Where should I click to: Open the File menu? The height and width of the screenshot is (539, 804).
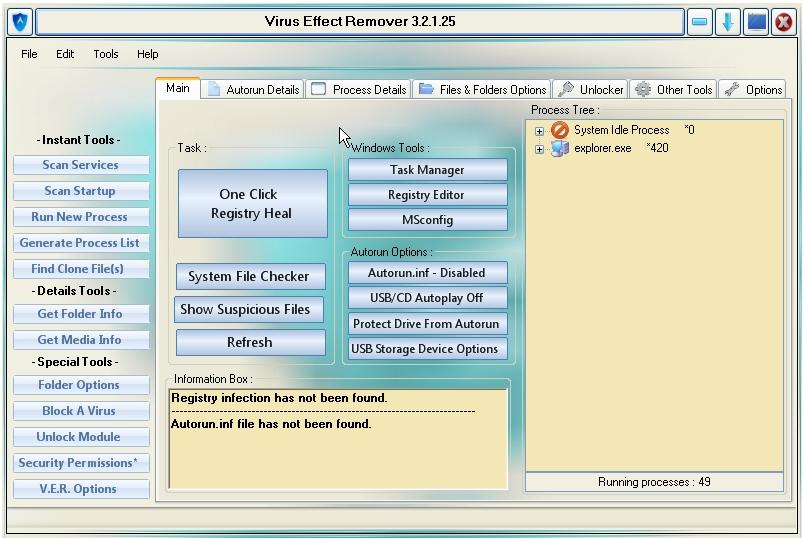pos(29,54)
